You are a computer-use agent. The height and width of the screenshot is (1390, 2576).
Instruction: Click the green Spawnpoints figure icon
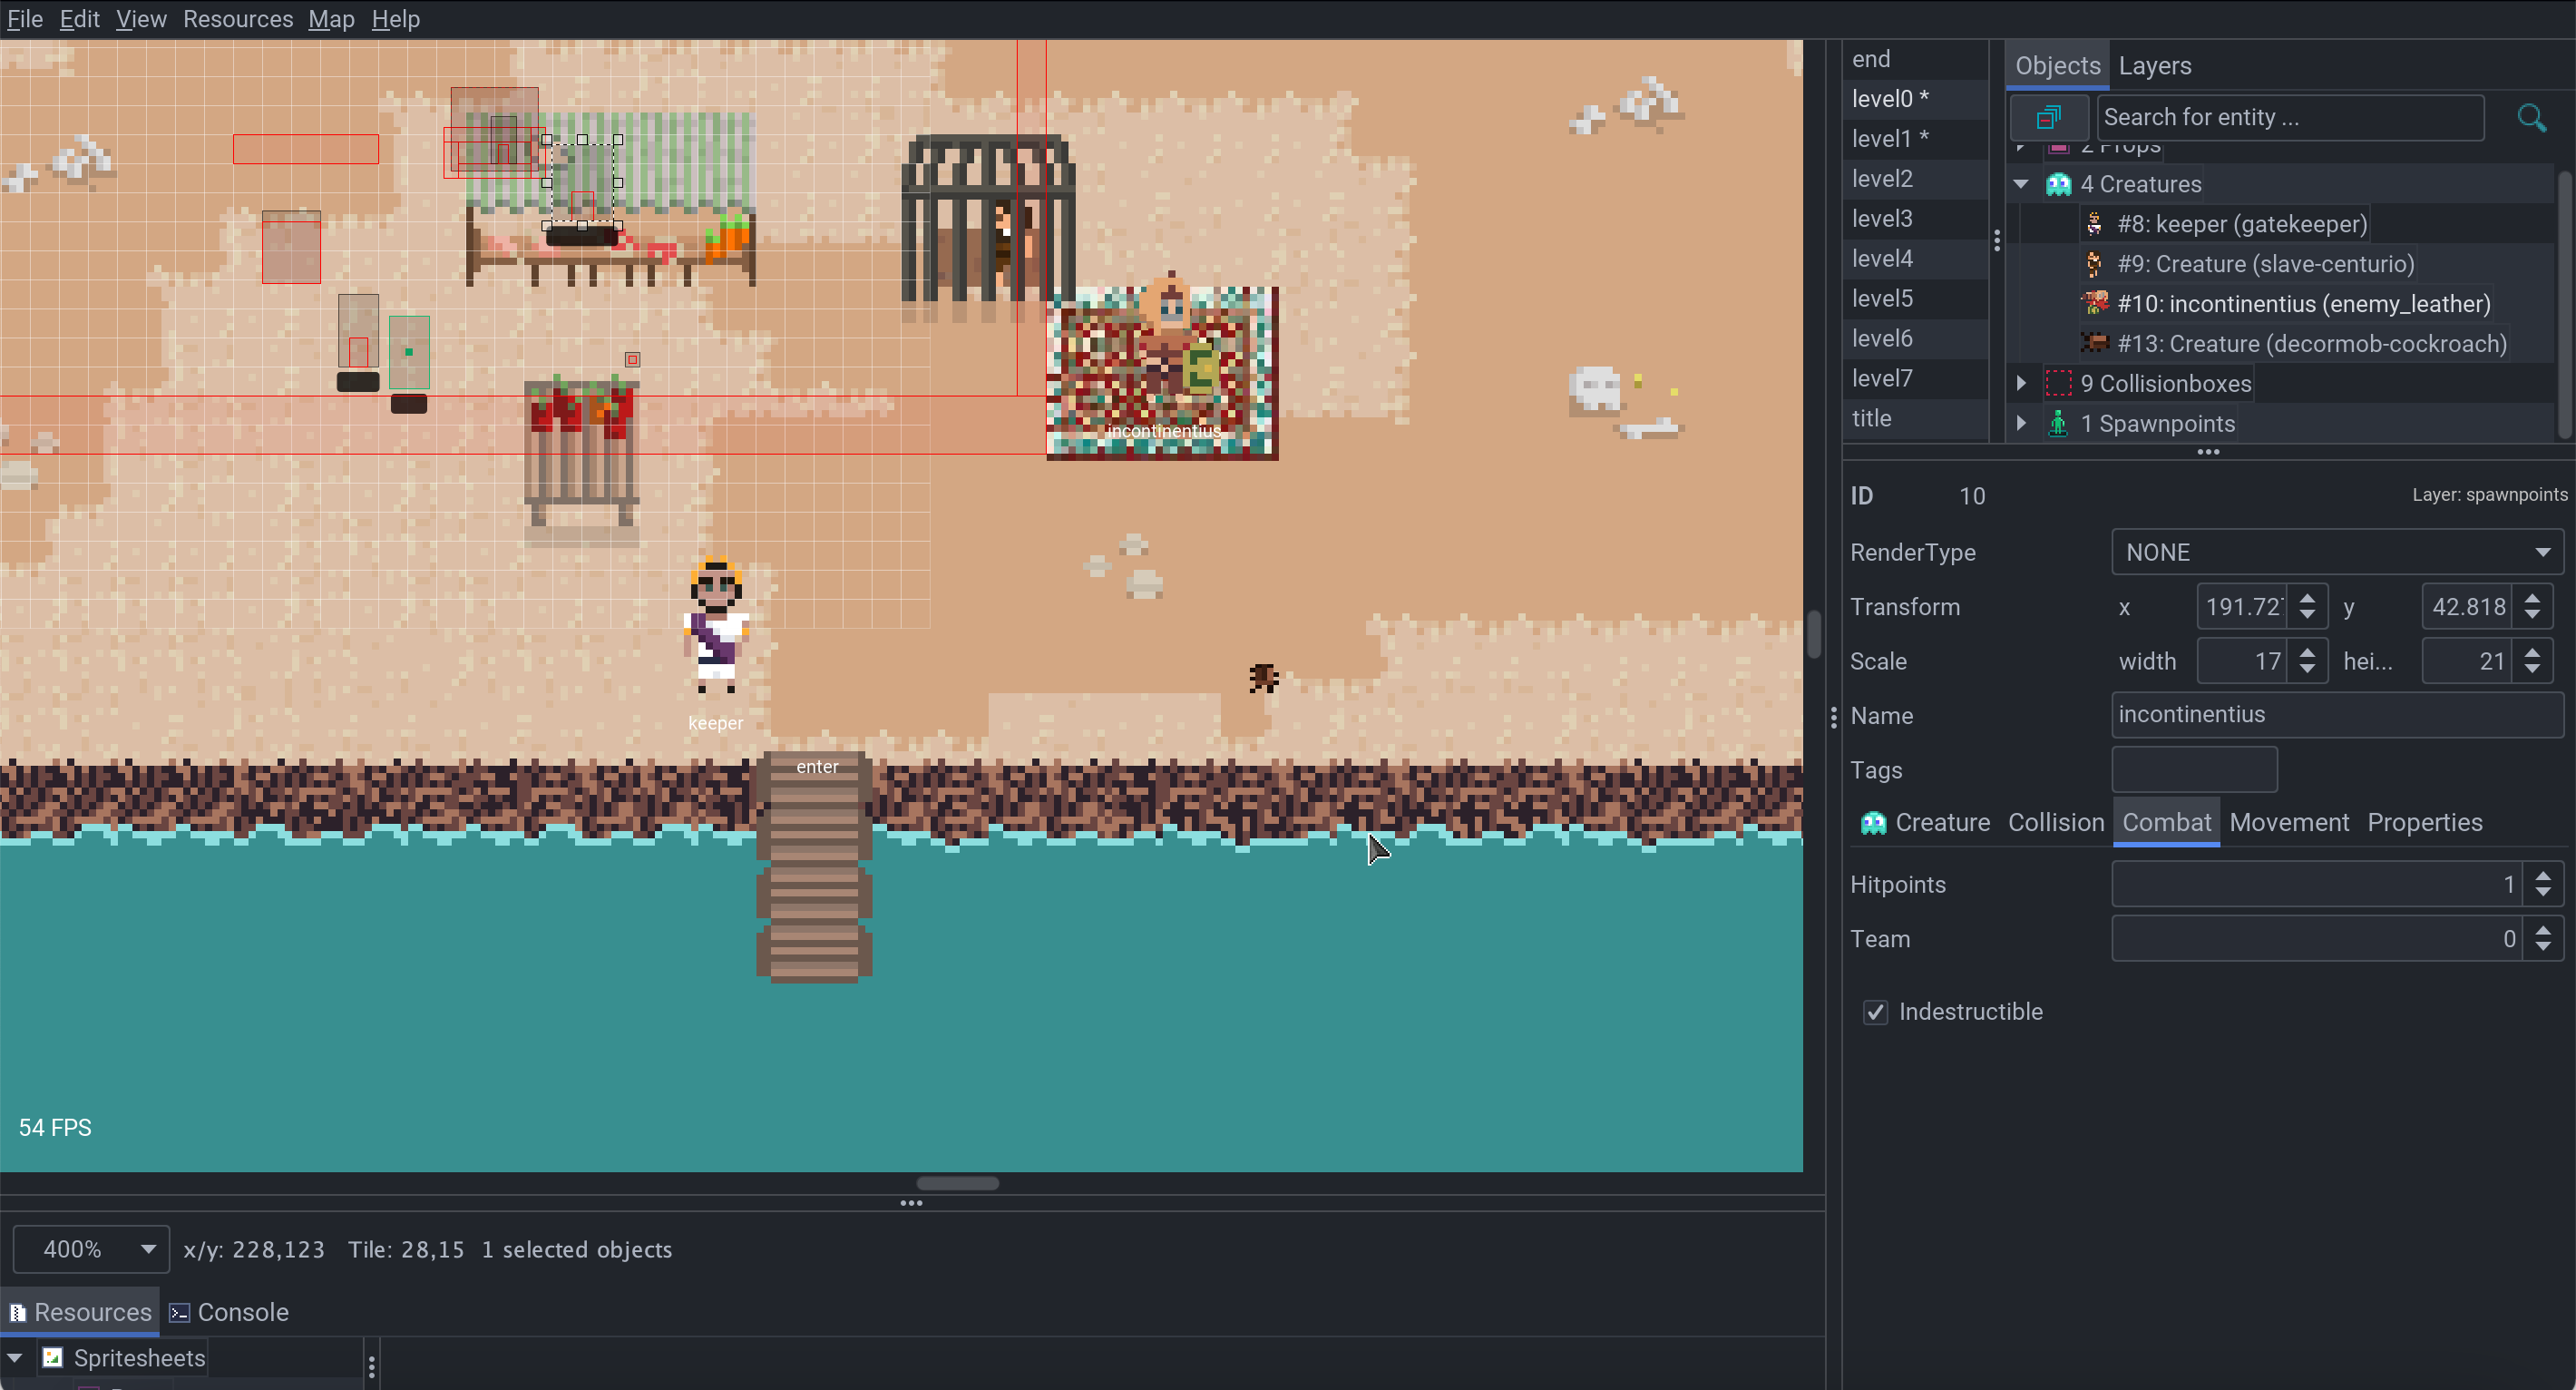[x=2058, y=423]
